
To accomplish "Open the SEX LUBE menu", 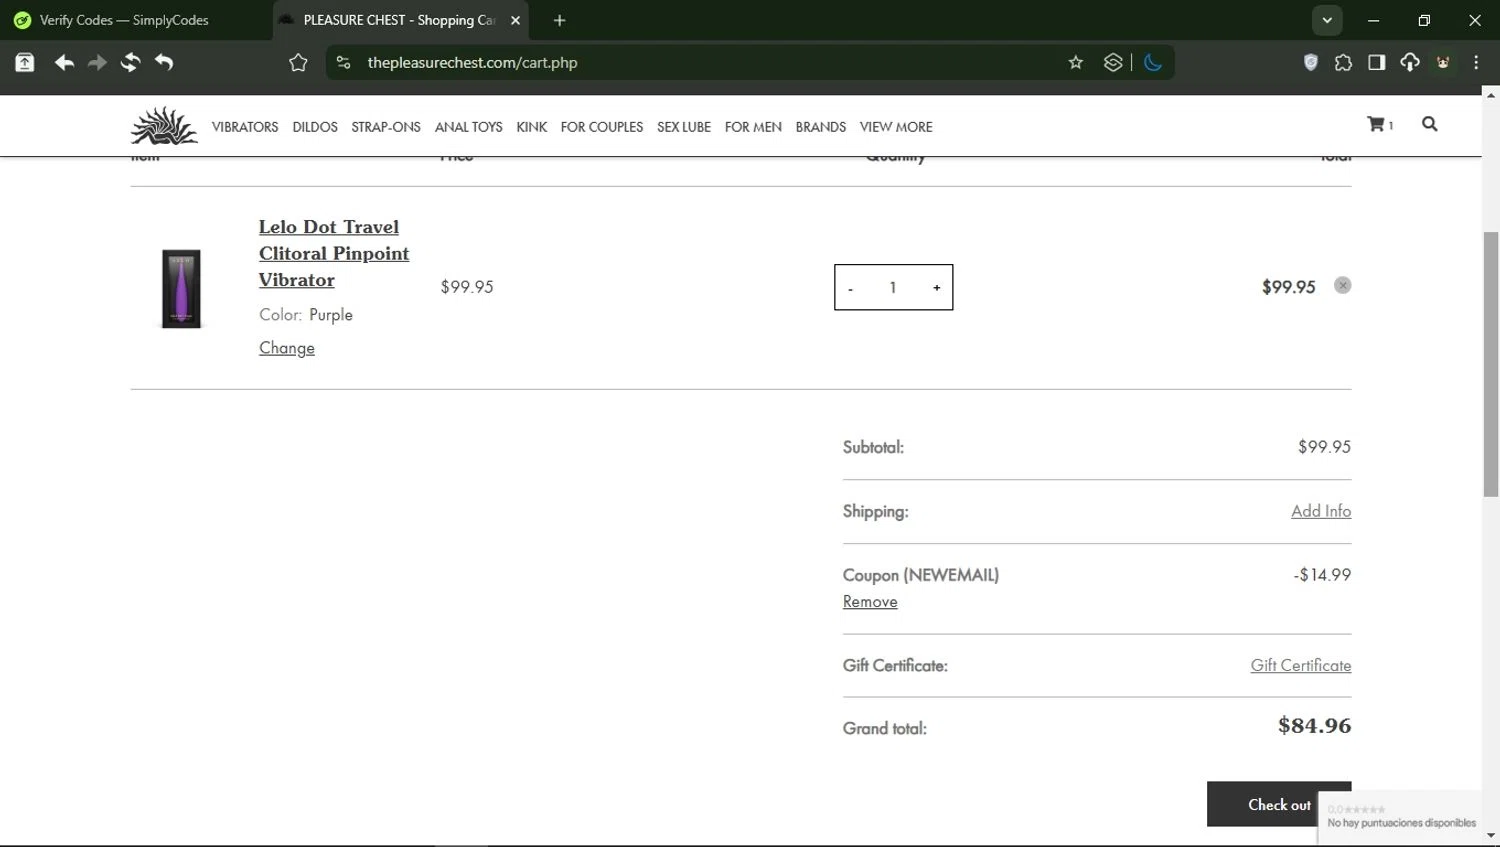I will click(x=684, y=127).
